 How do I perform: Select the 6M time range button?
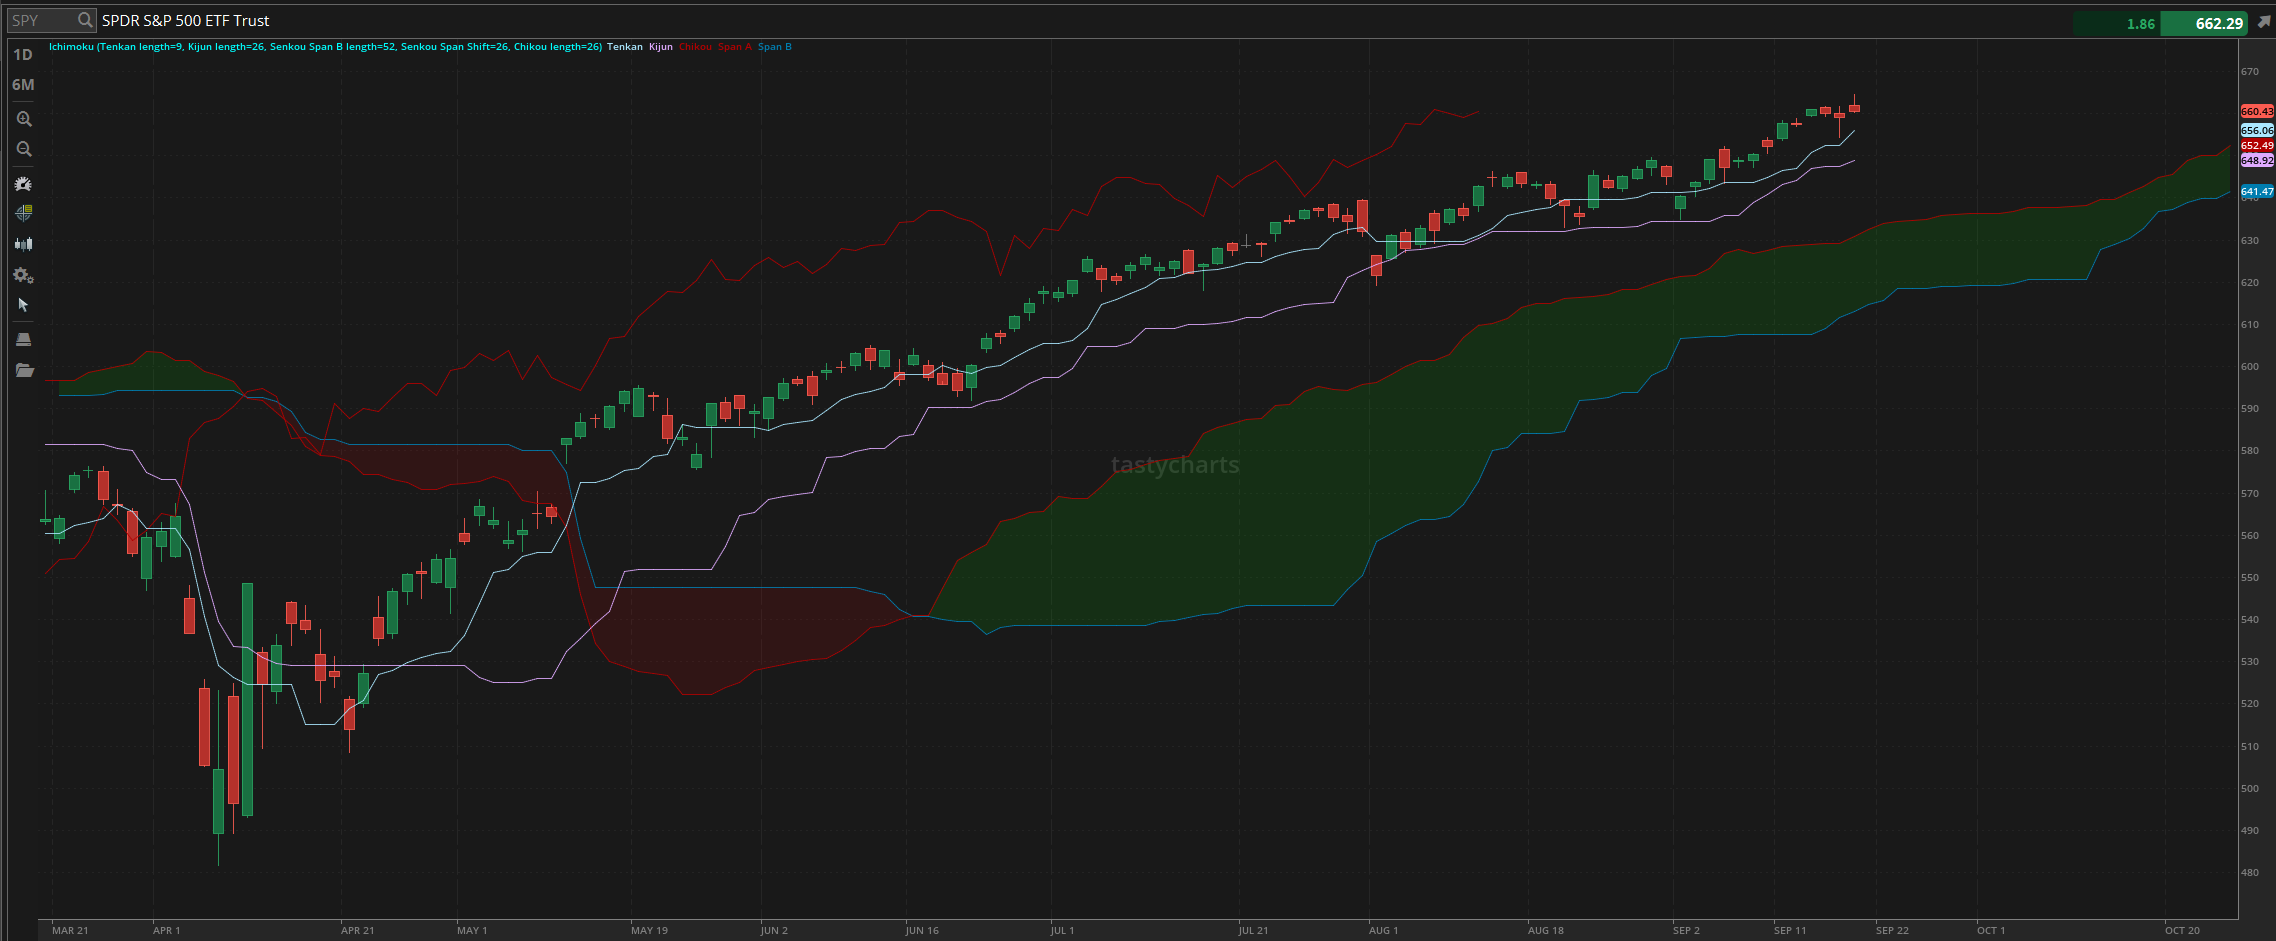[23, 85]
